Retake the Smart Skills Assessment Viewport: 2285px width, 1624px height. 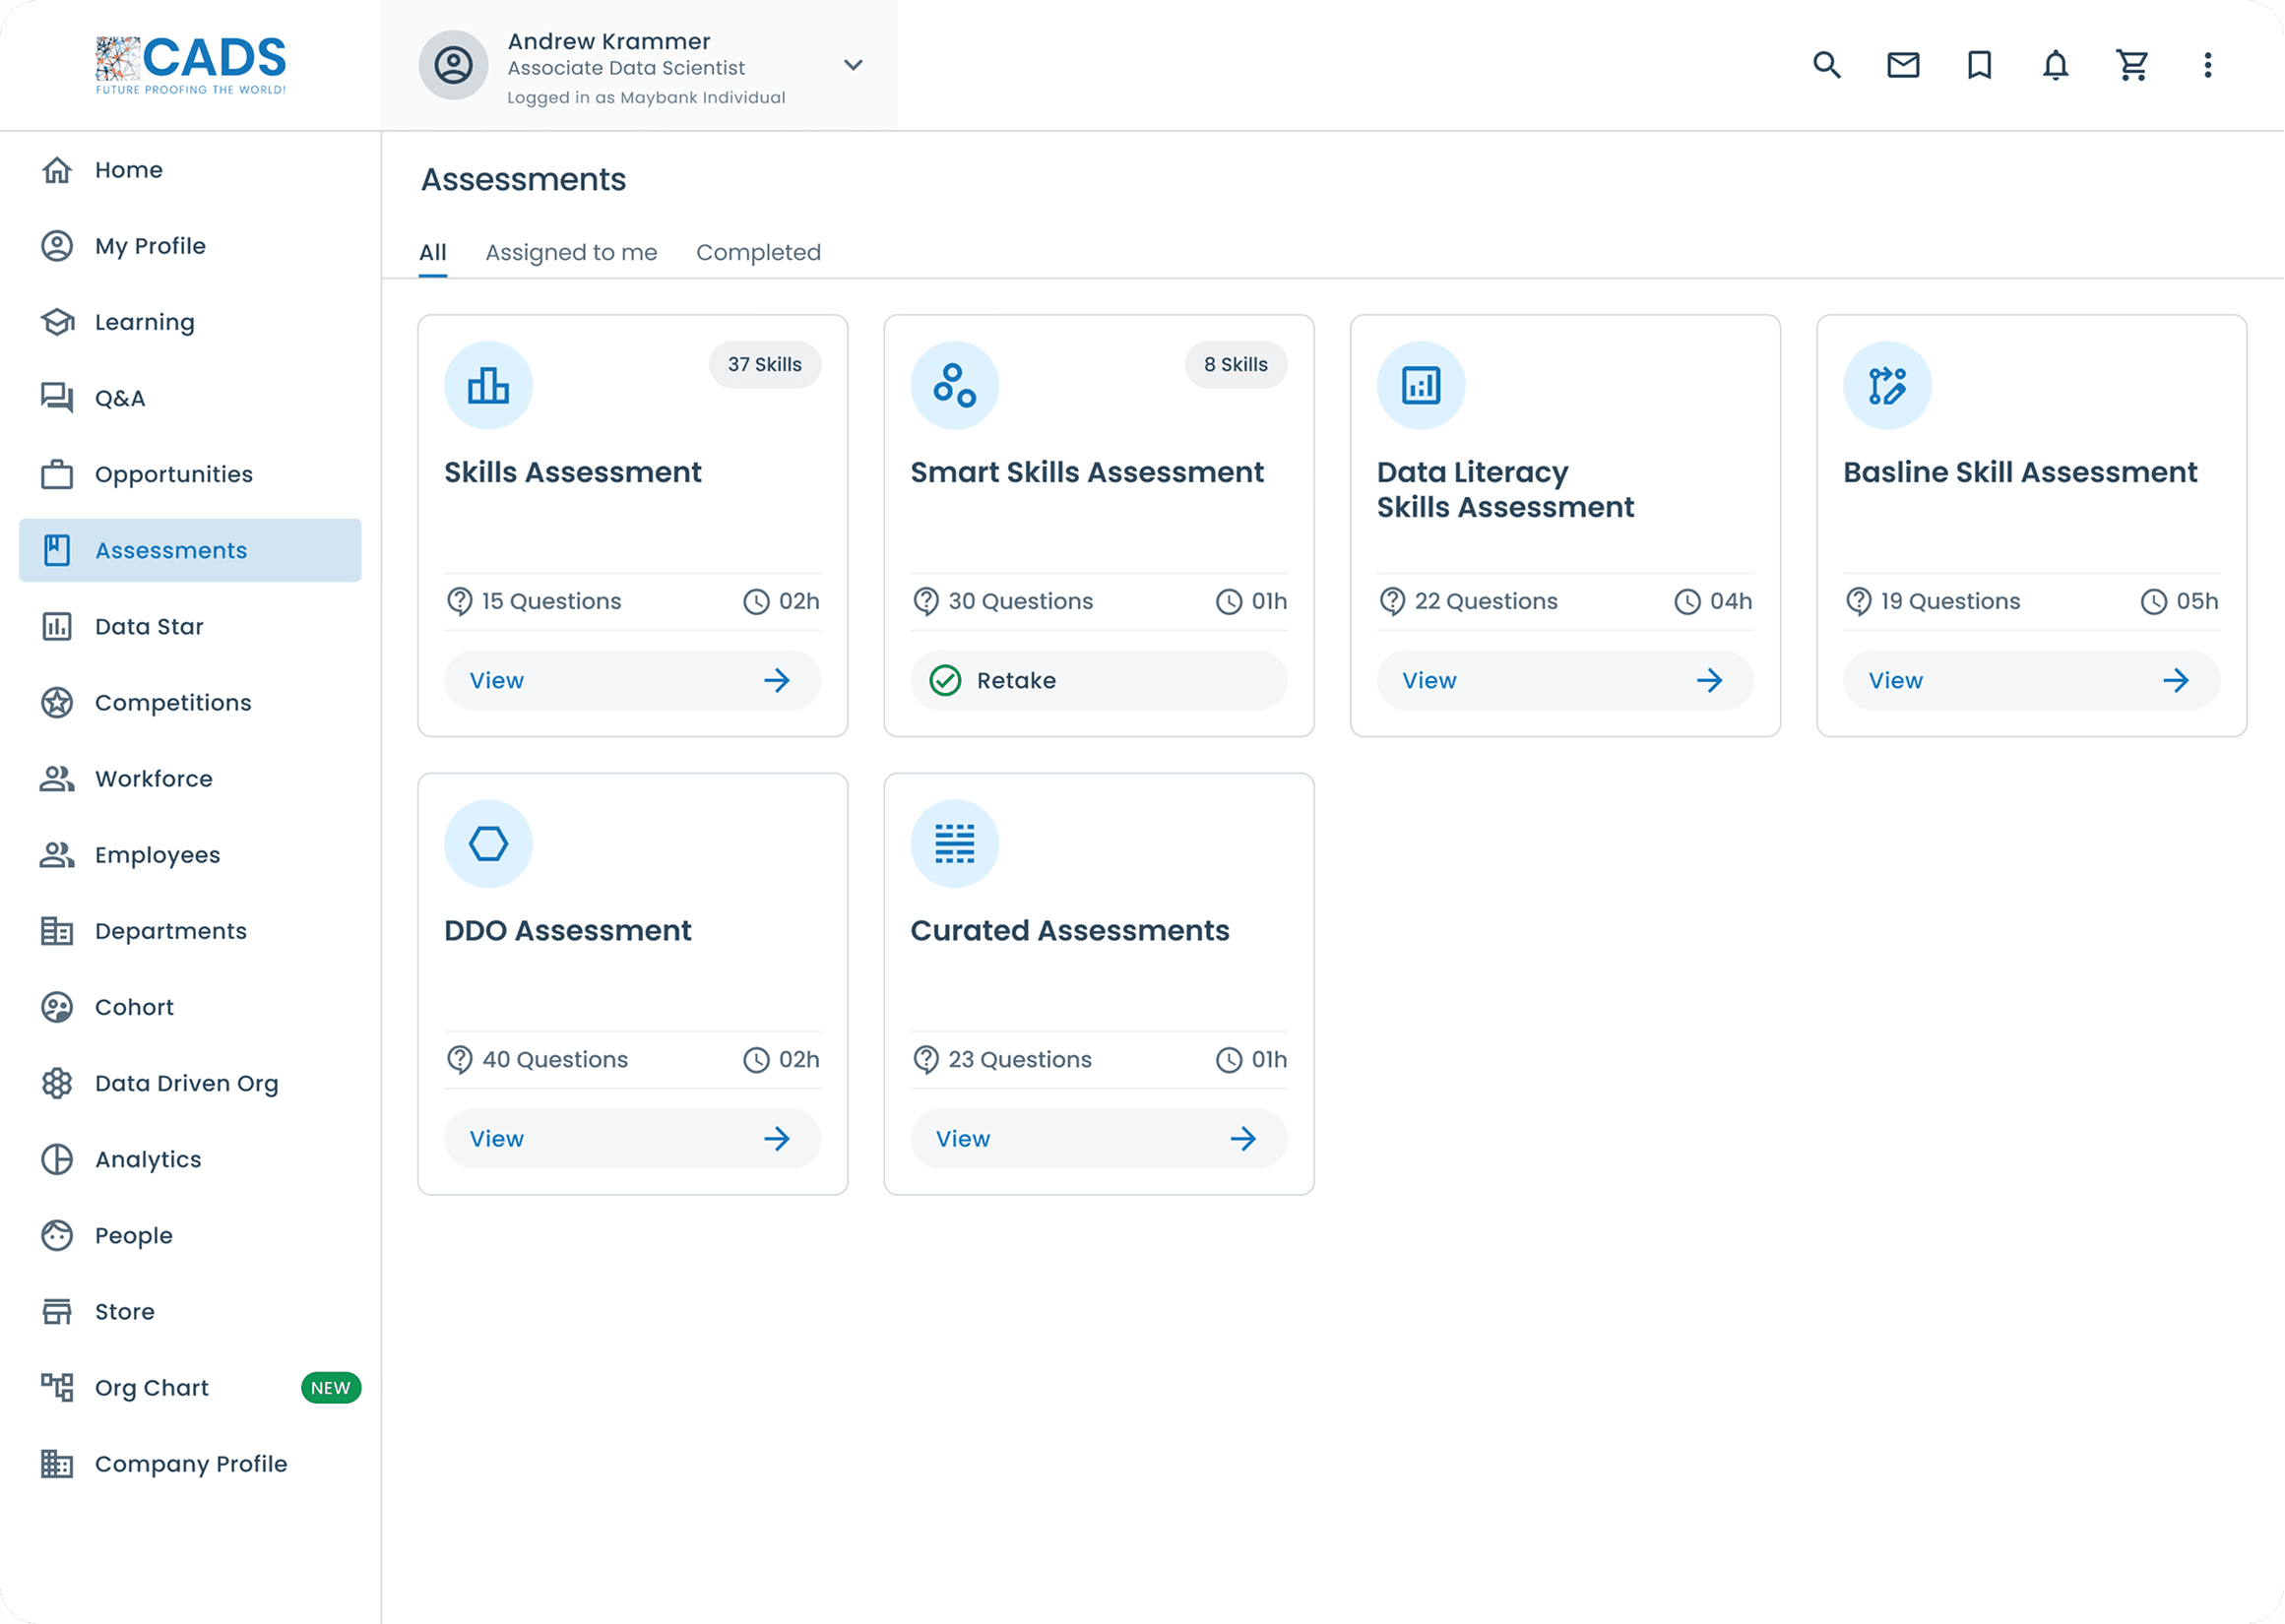click(1098, 680)
